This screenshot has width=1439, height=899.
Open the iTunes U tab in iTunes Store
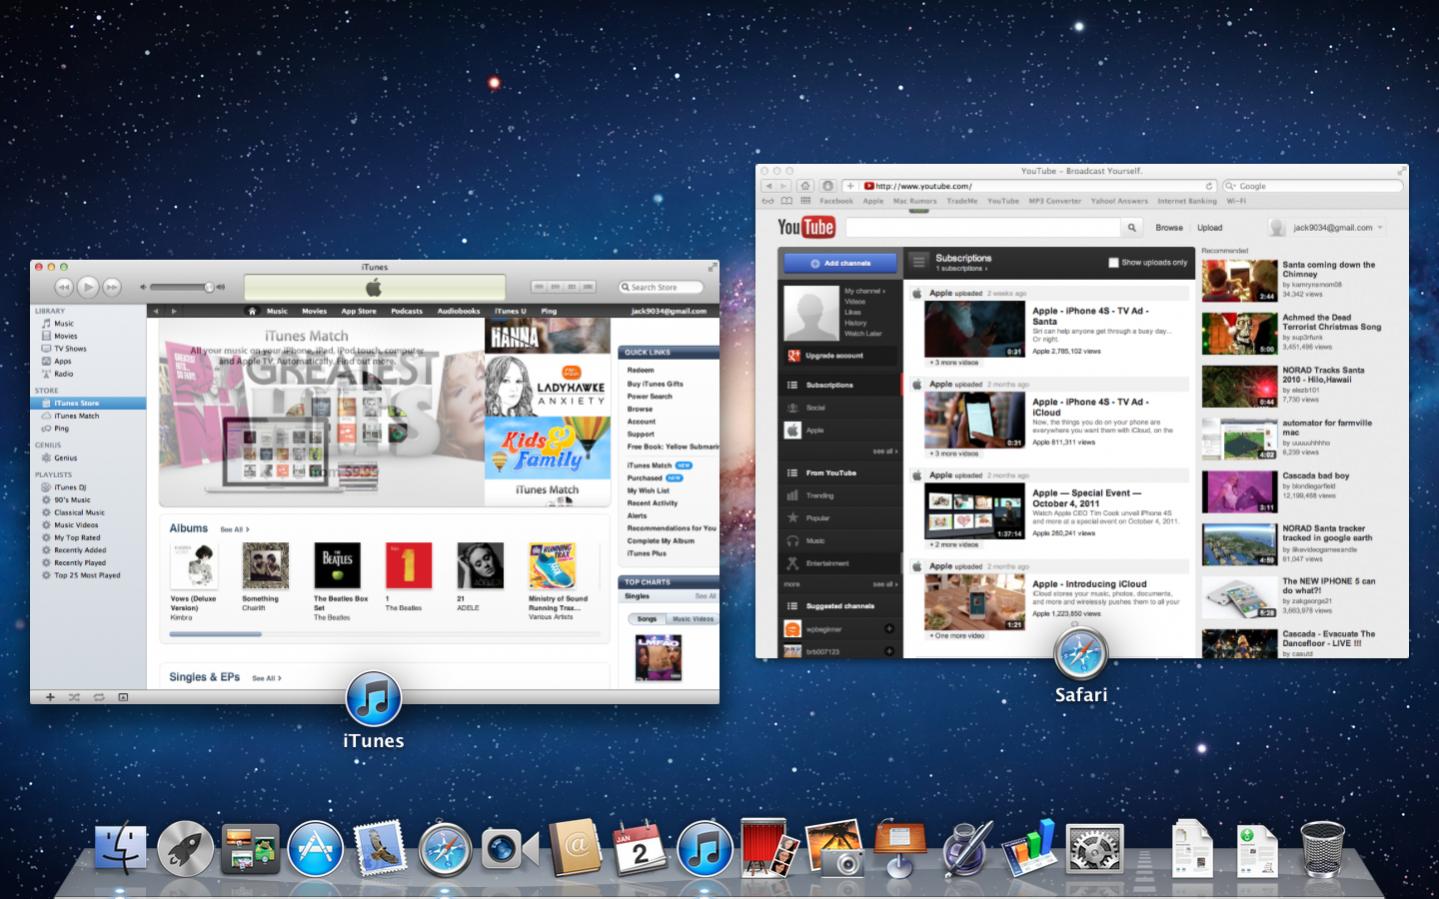pyautogui.click(x=510, y=311)
